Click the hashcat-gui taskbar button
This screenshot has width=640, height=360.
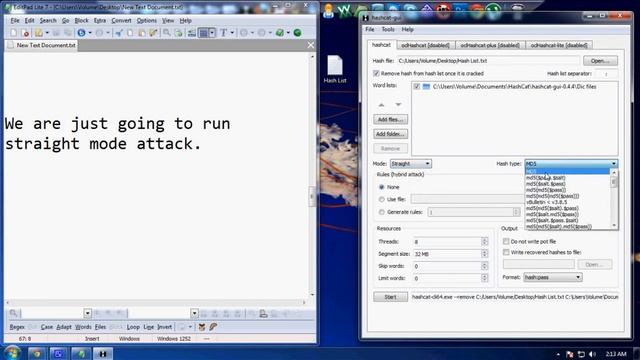103,353
